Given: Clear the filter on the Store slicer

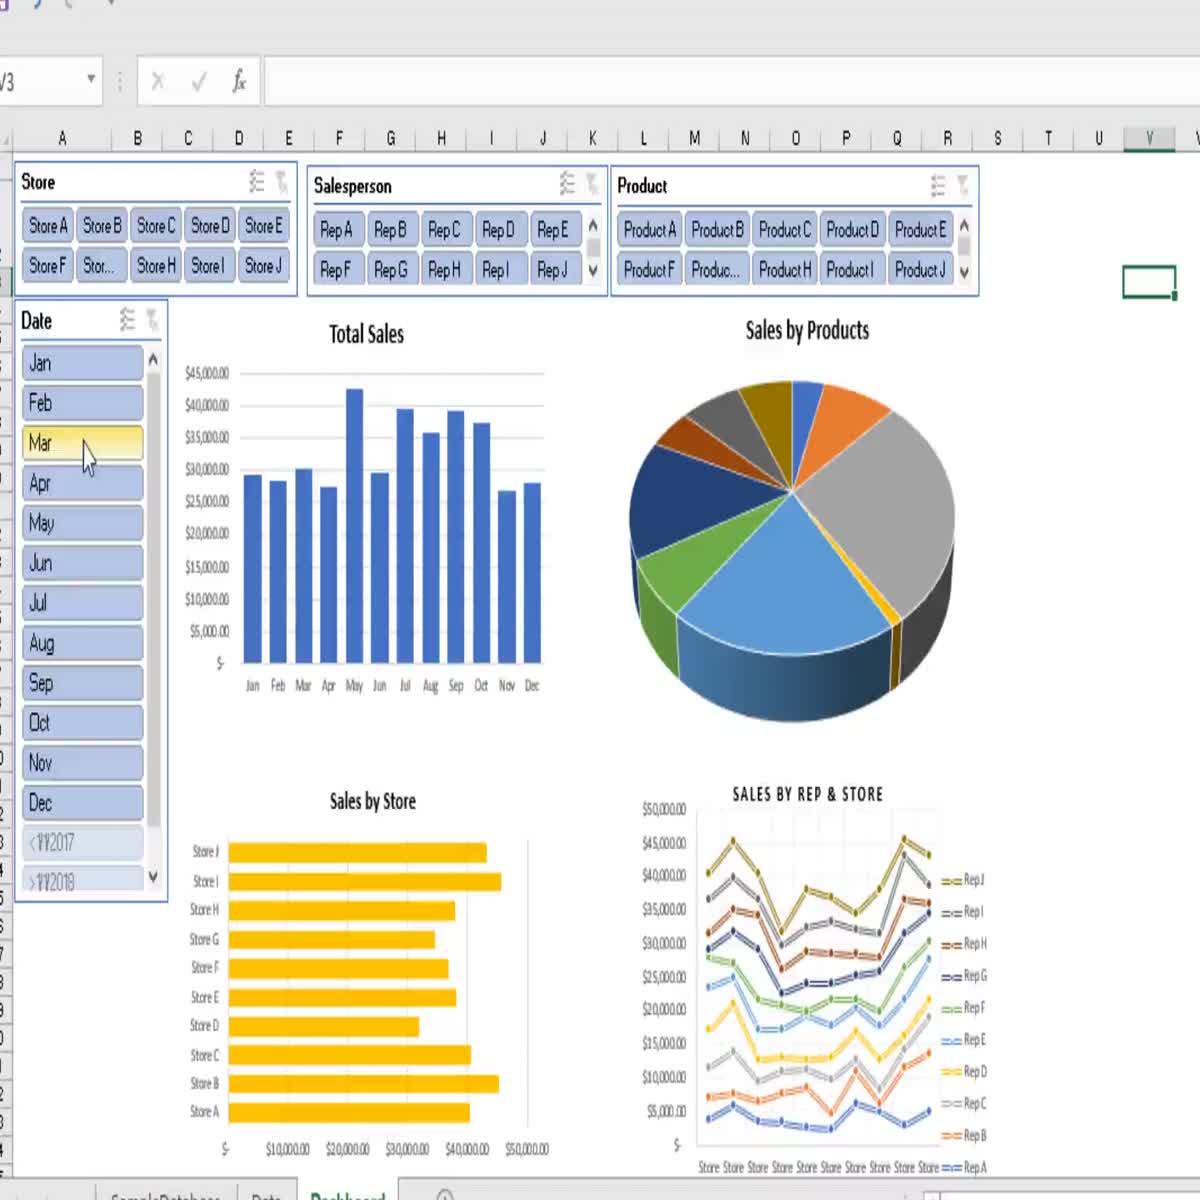Looking at the screenshot, I should tap(282, 182).
